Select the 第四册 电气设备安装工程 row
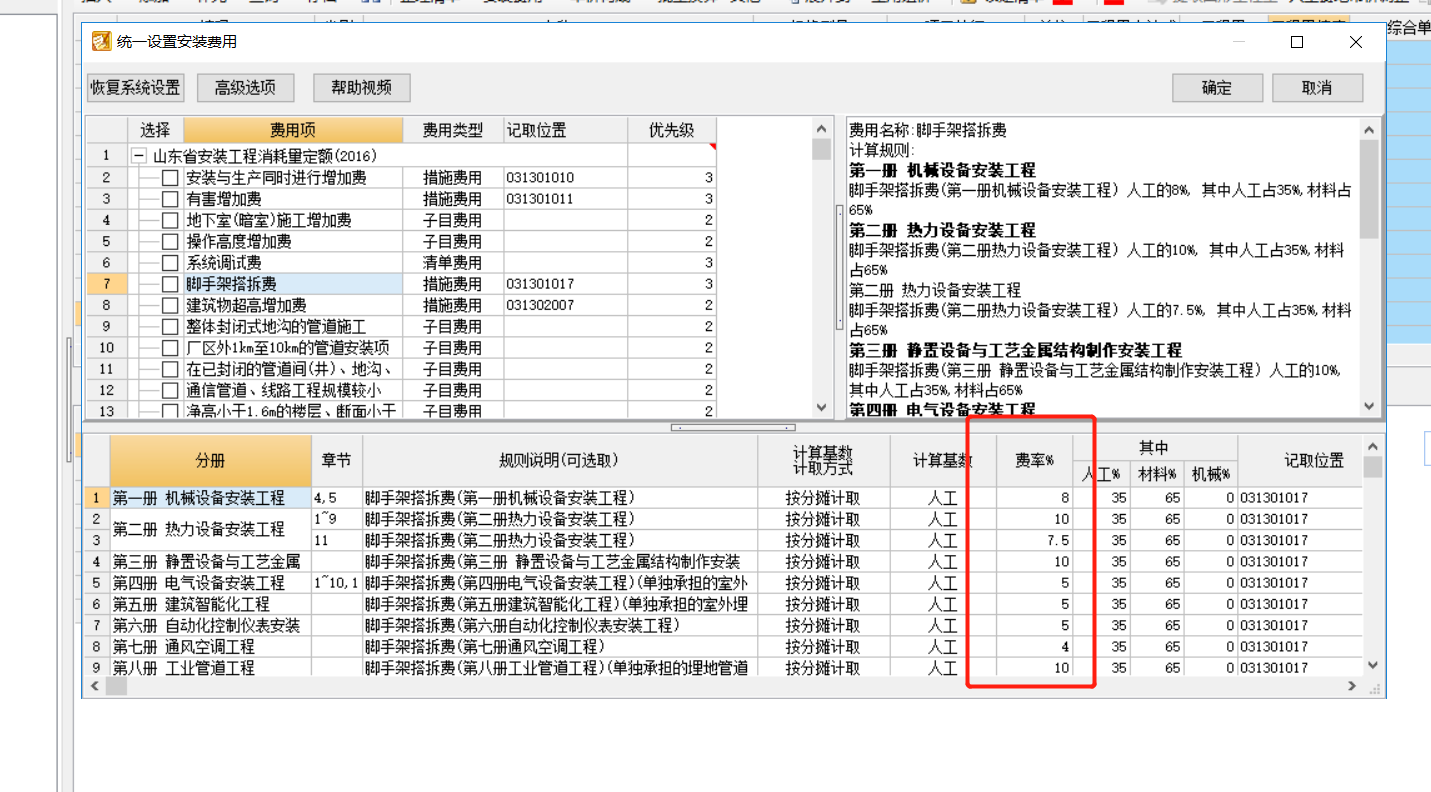The height and width of the screenshot is (792, 1431). coord(210,583)
